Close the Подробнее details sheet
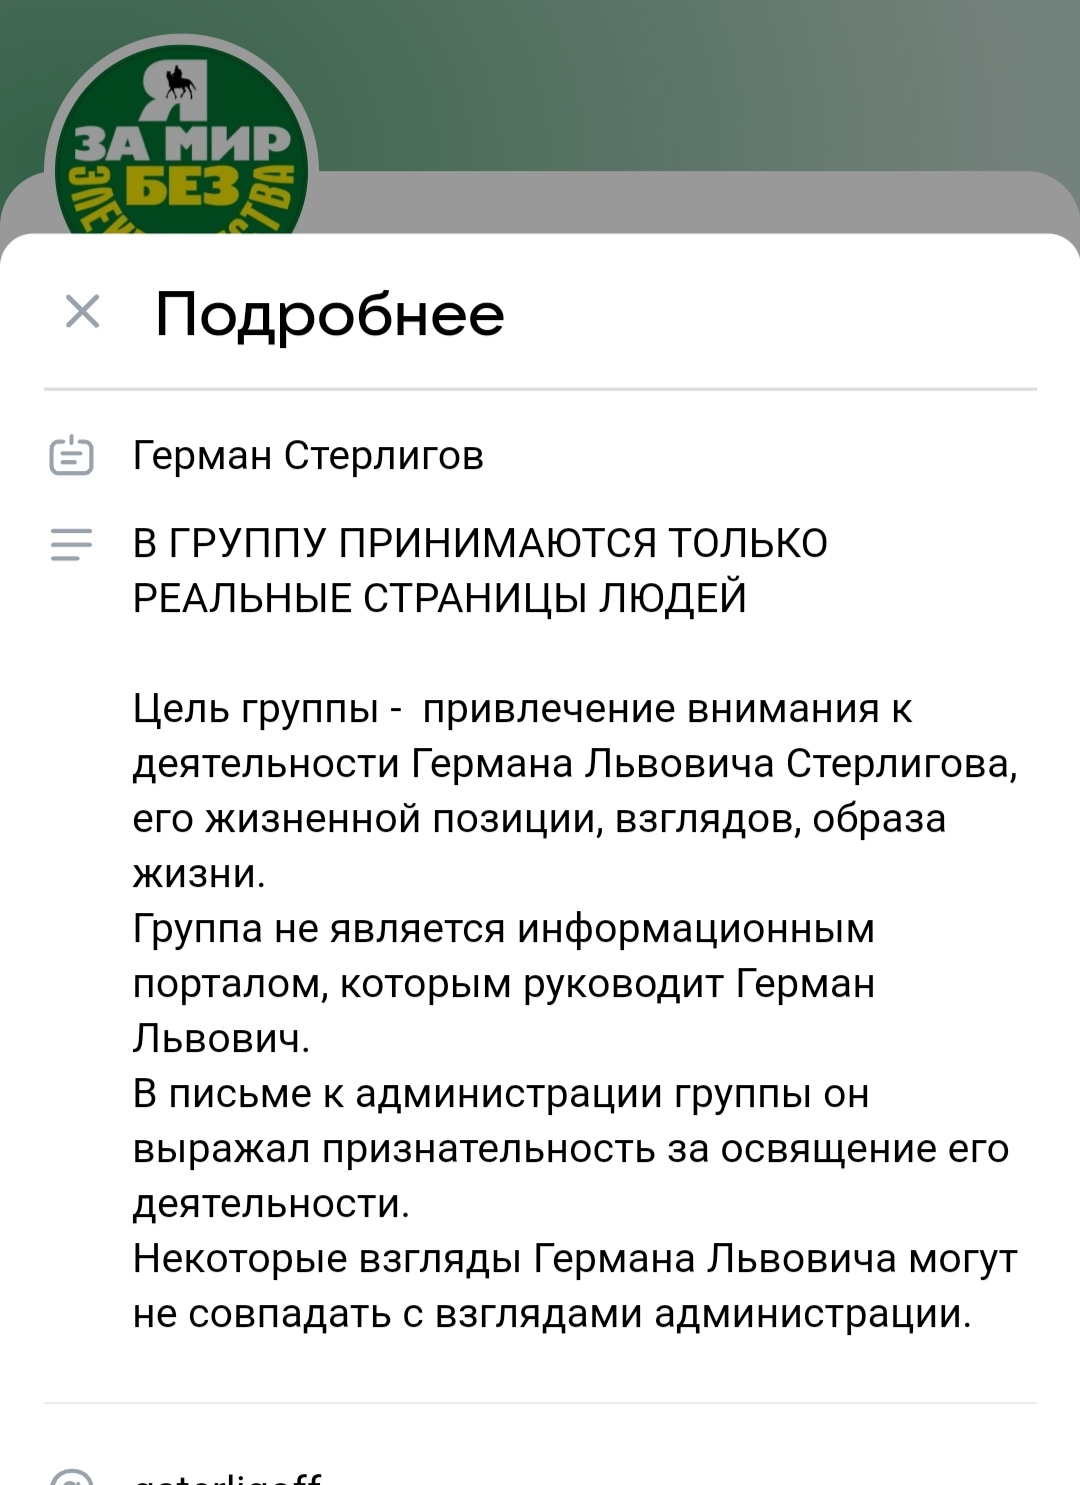1080x1485 pixels. [82, 311]
